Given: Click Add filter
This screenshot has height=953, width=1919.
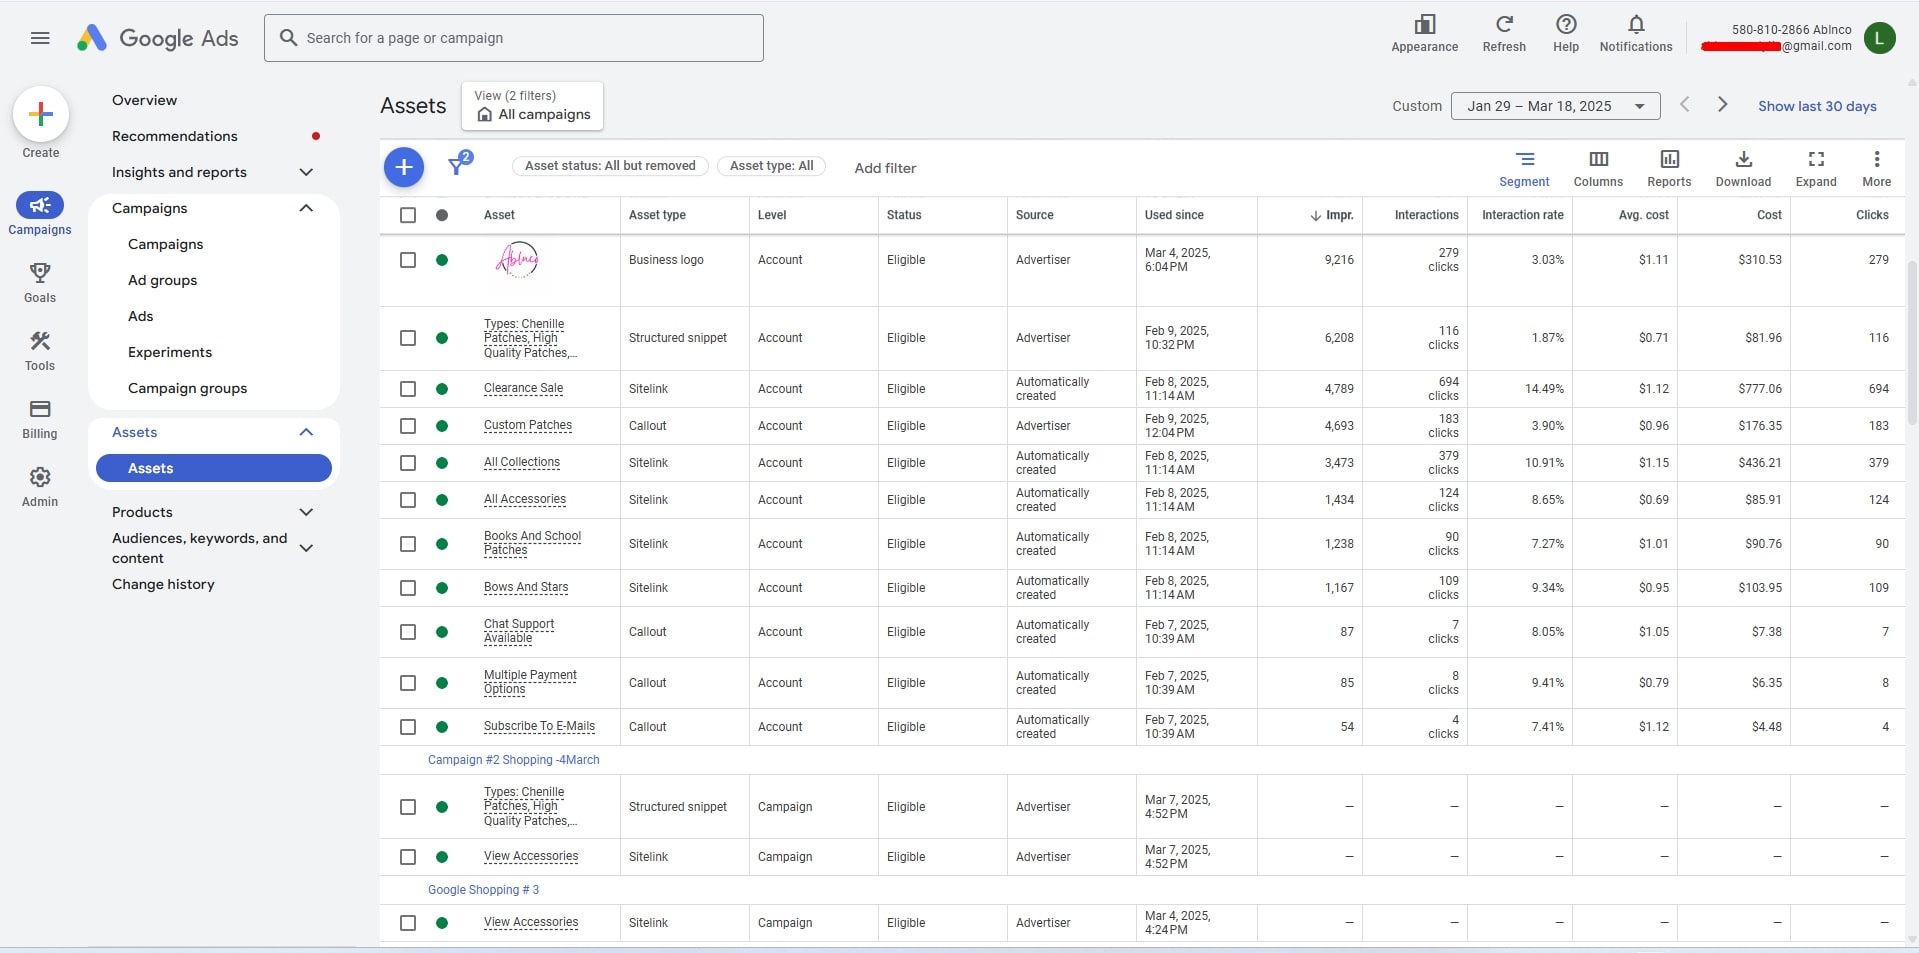Looking at the screenshot, I should coord(885,168).
